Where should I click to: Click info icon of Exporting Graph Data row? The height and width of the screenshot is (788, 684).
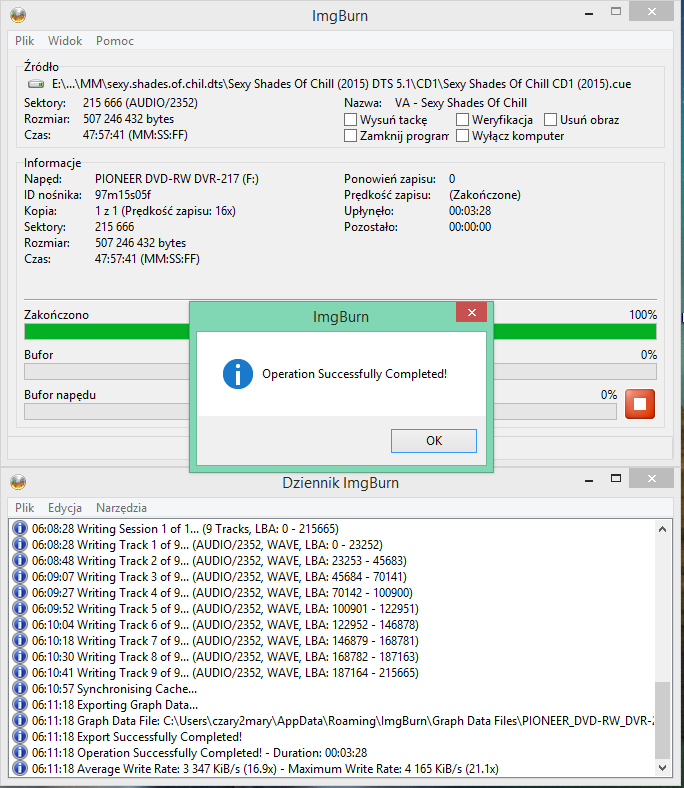(x=20, y=705)
